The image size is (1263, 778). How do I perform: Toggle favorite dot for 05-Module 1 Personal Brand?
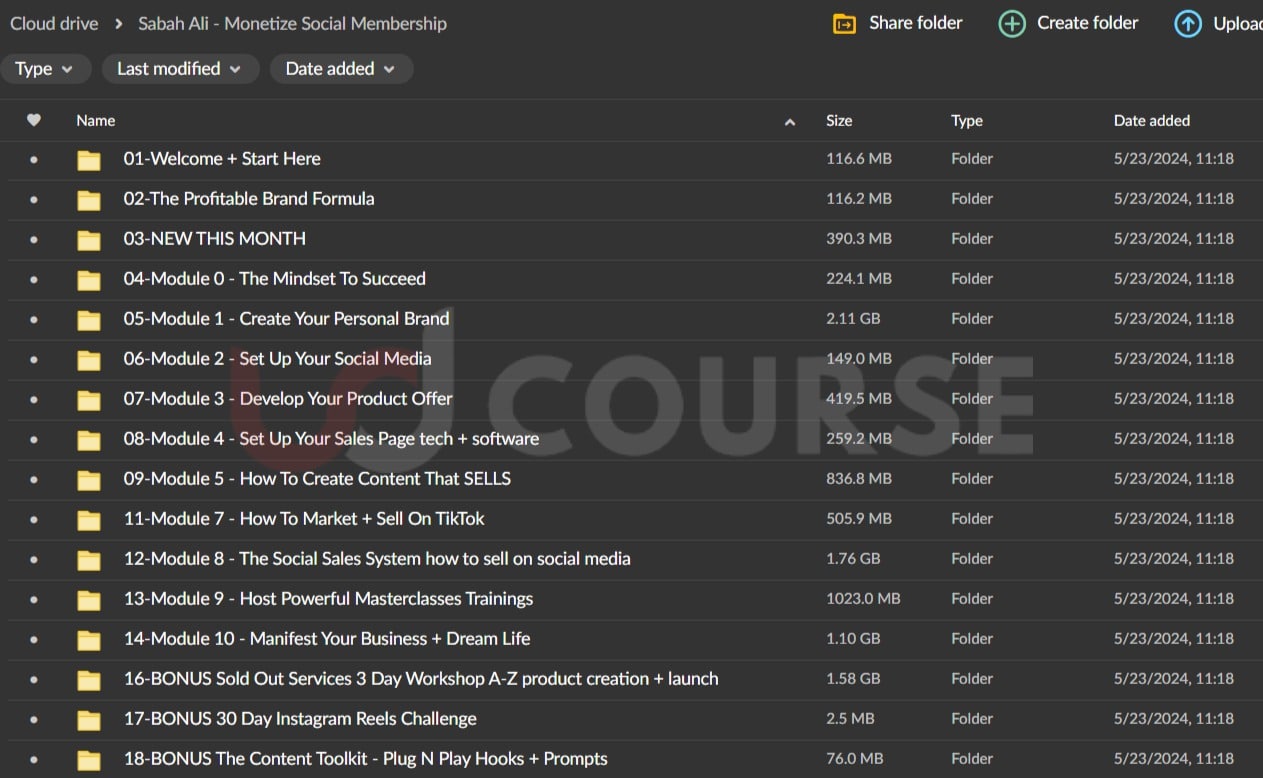pyautogui.click(x=34, y=319)
